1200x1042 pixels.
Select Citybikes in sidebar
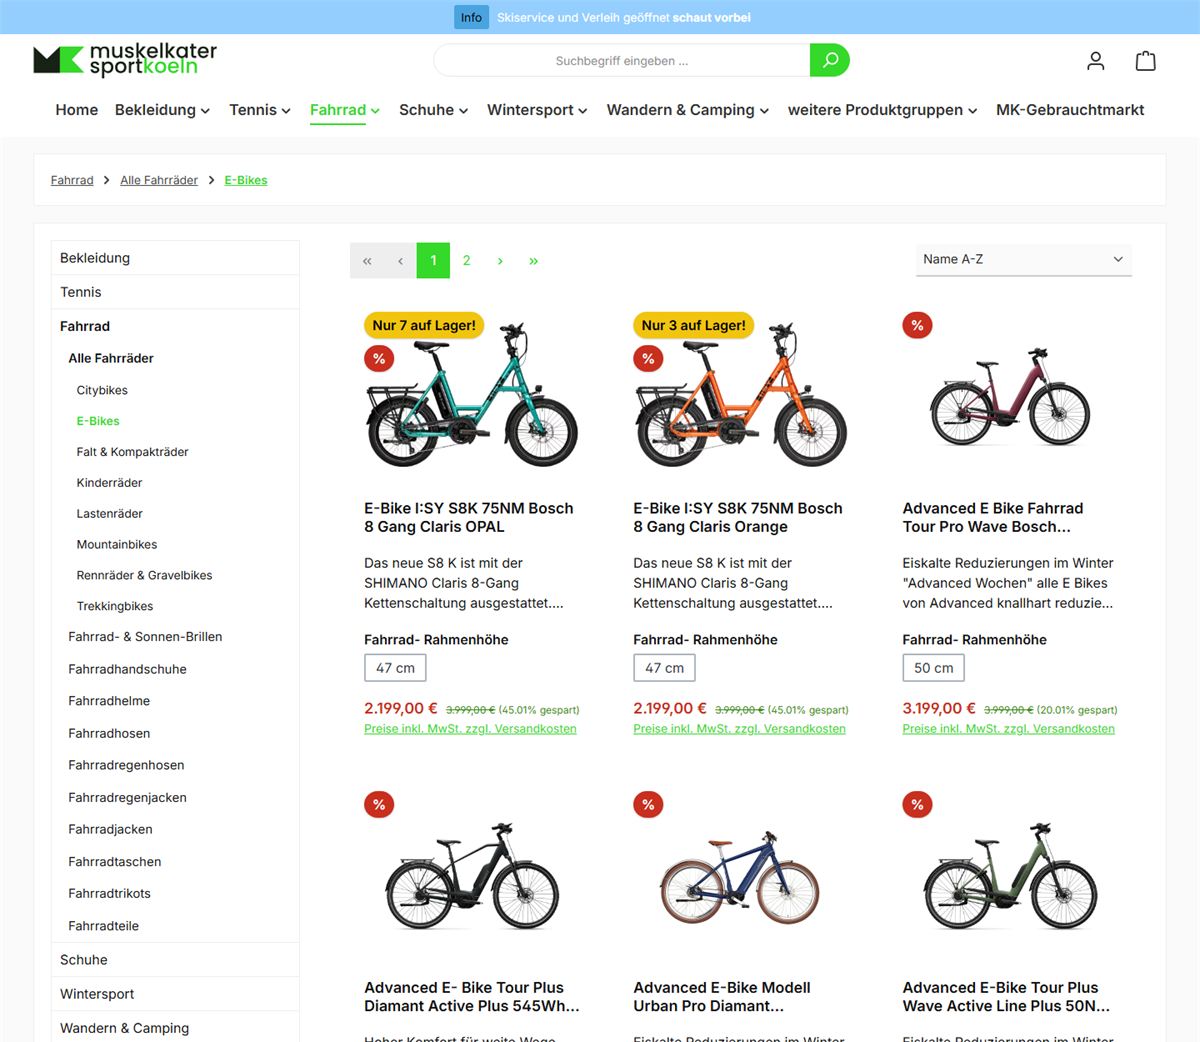click(102, 390)
